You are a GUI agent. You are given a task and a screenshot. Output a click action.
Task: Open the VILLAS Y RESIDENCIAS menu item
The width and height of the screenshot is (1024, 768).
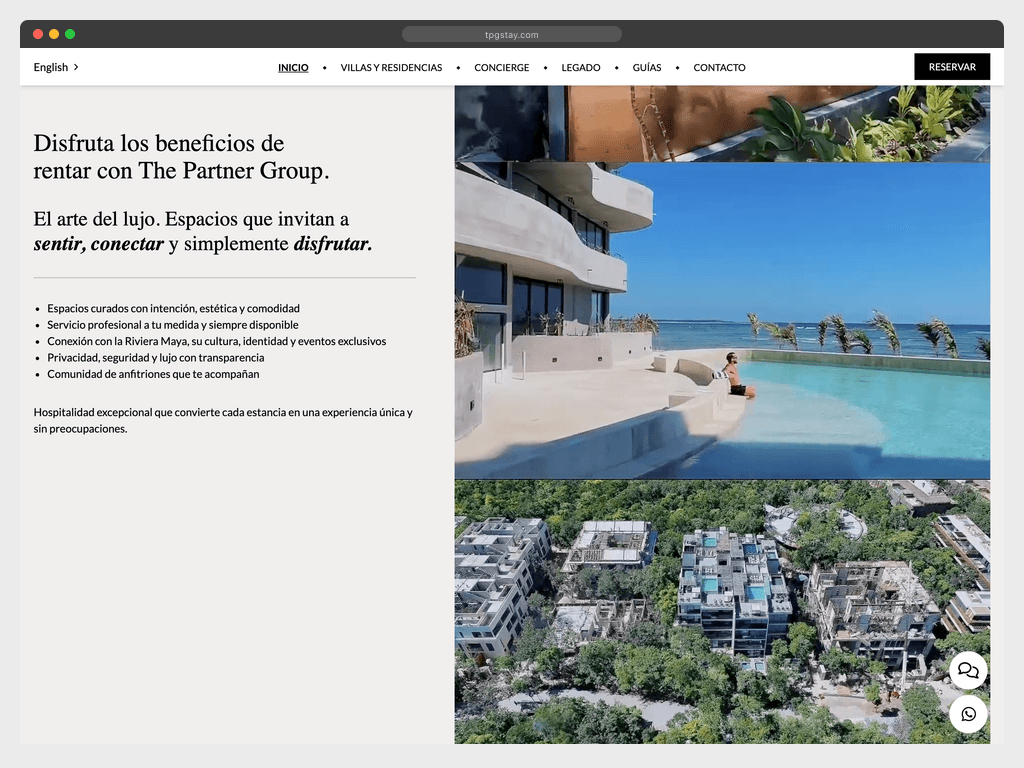[x=391, y=67]
